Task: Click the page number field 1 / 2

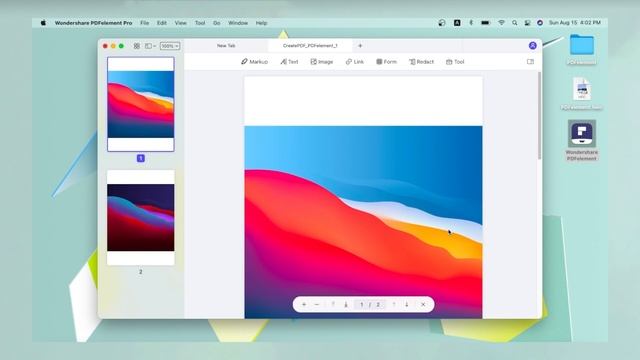Action: click(370, 304)
